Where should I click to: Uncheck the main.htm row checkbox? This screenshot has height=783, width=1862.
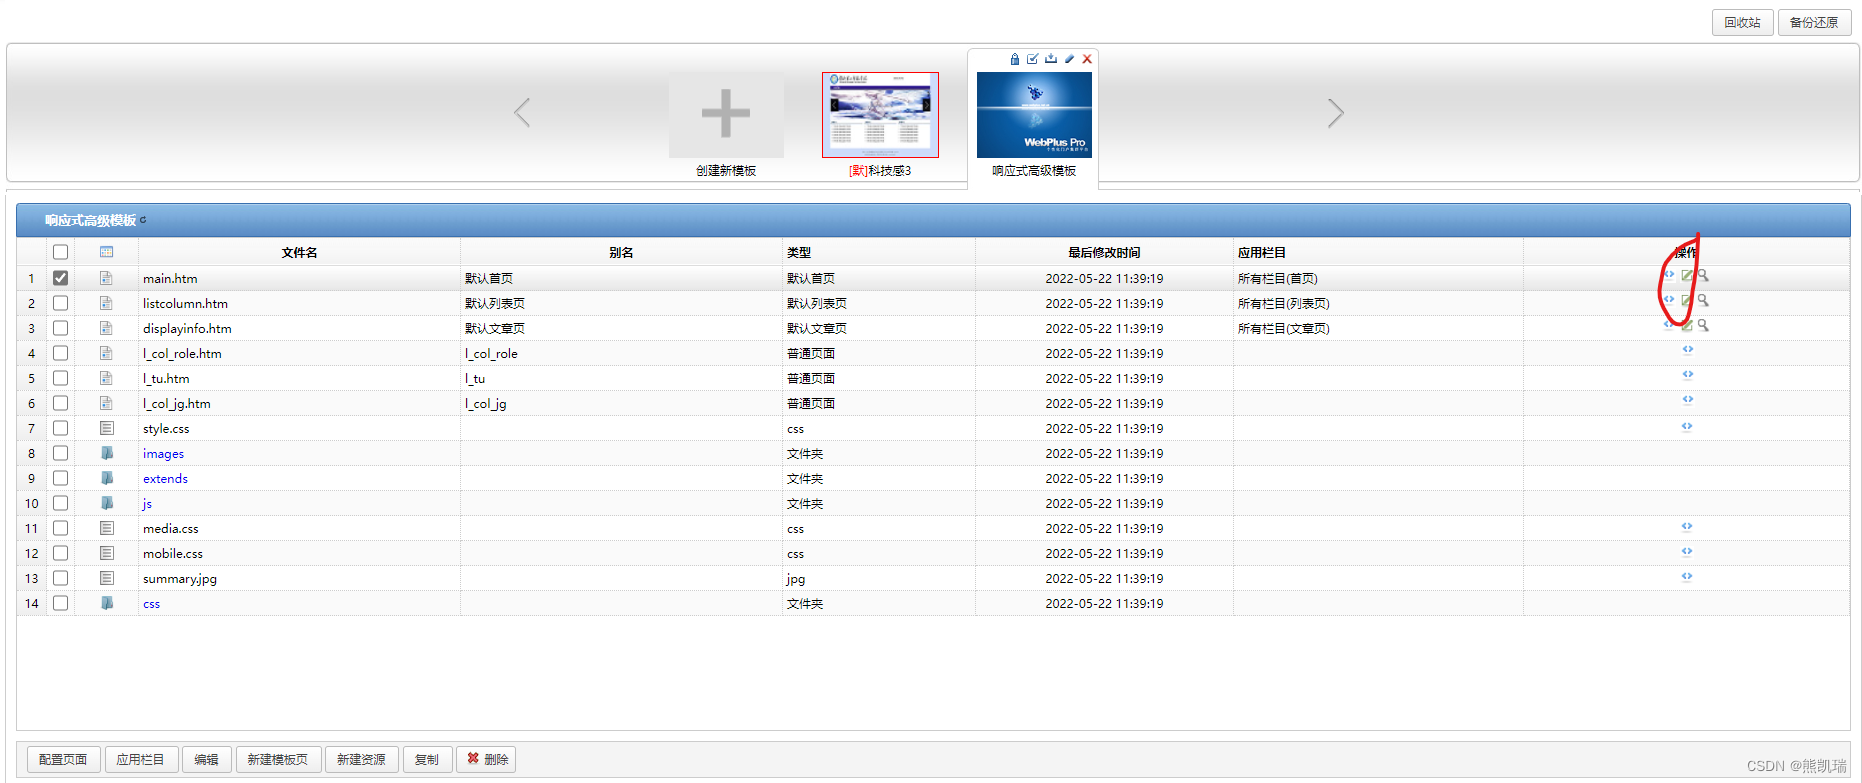61,278
